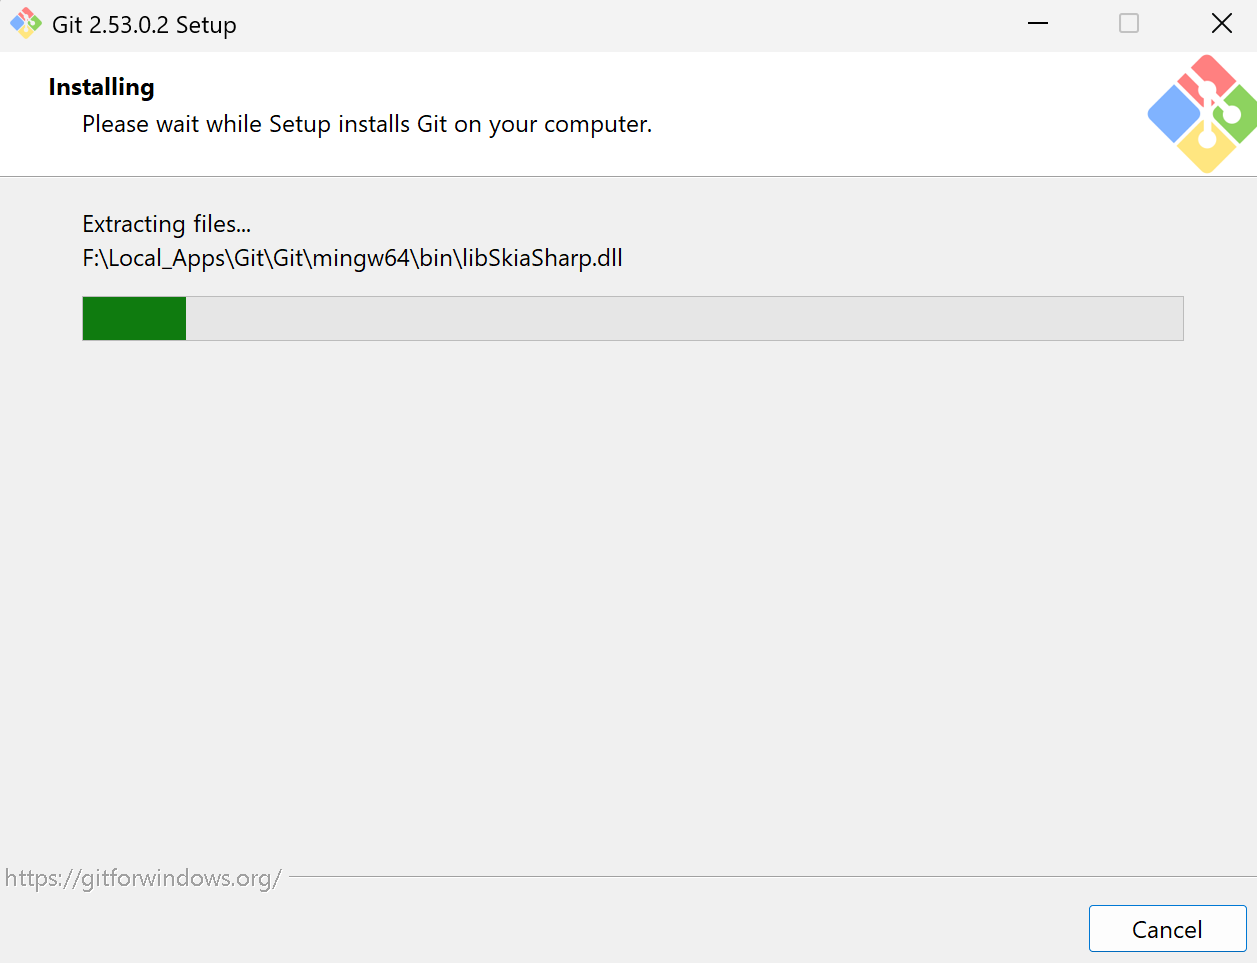1257x963 pixels.
Task: Click the libSkiaSharp.dll file path text
Action: [352, 258]
